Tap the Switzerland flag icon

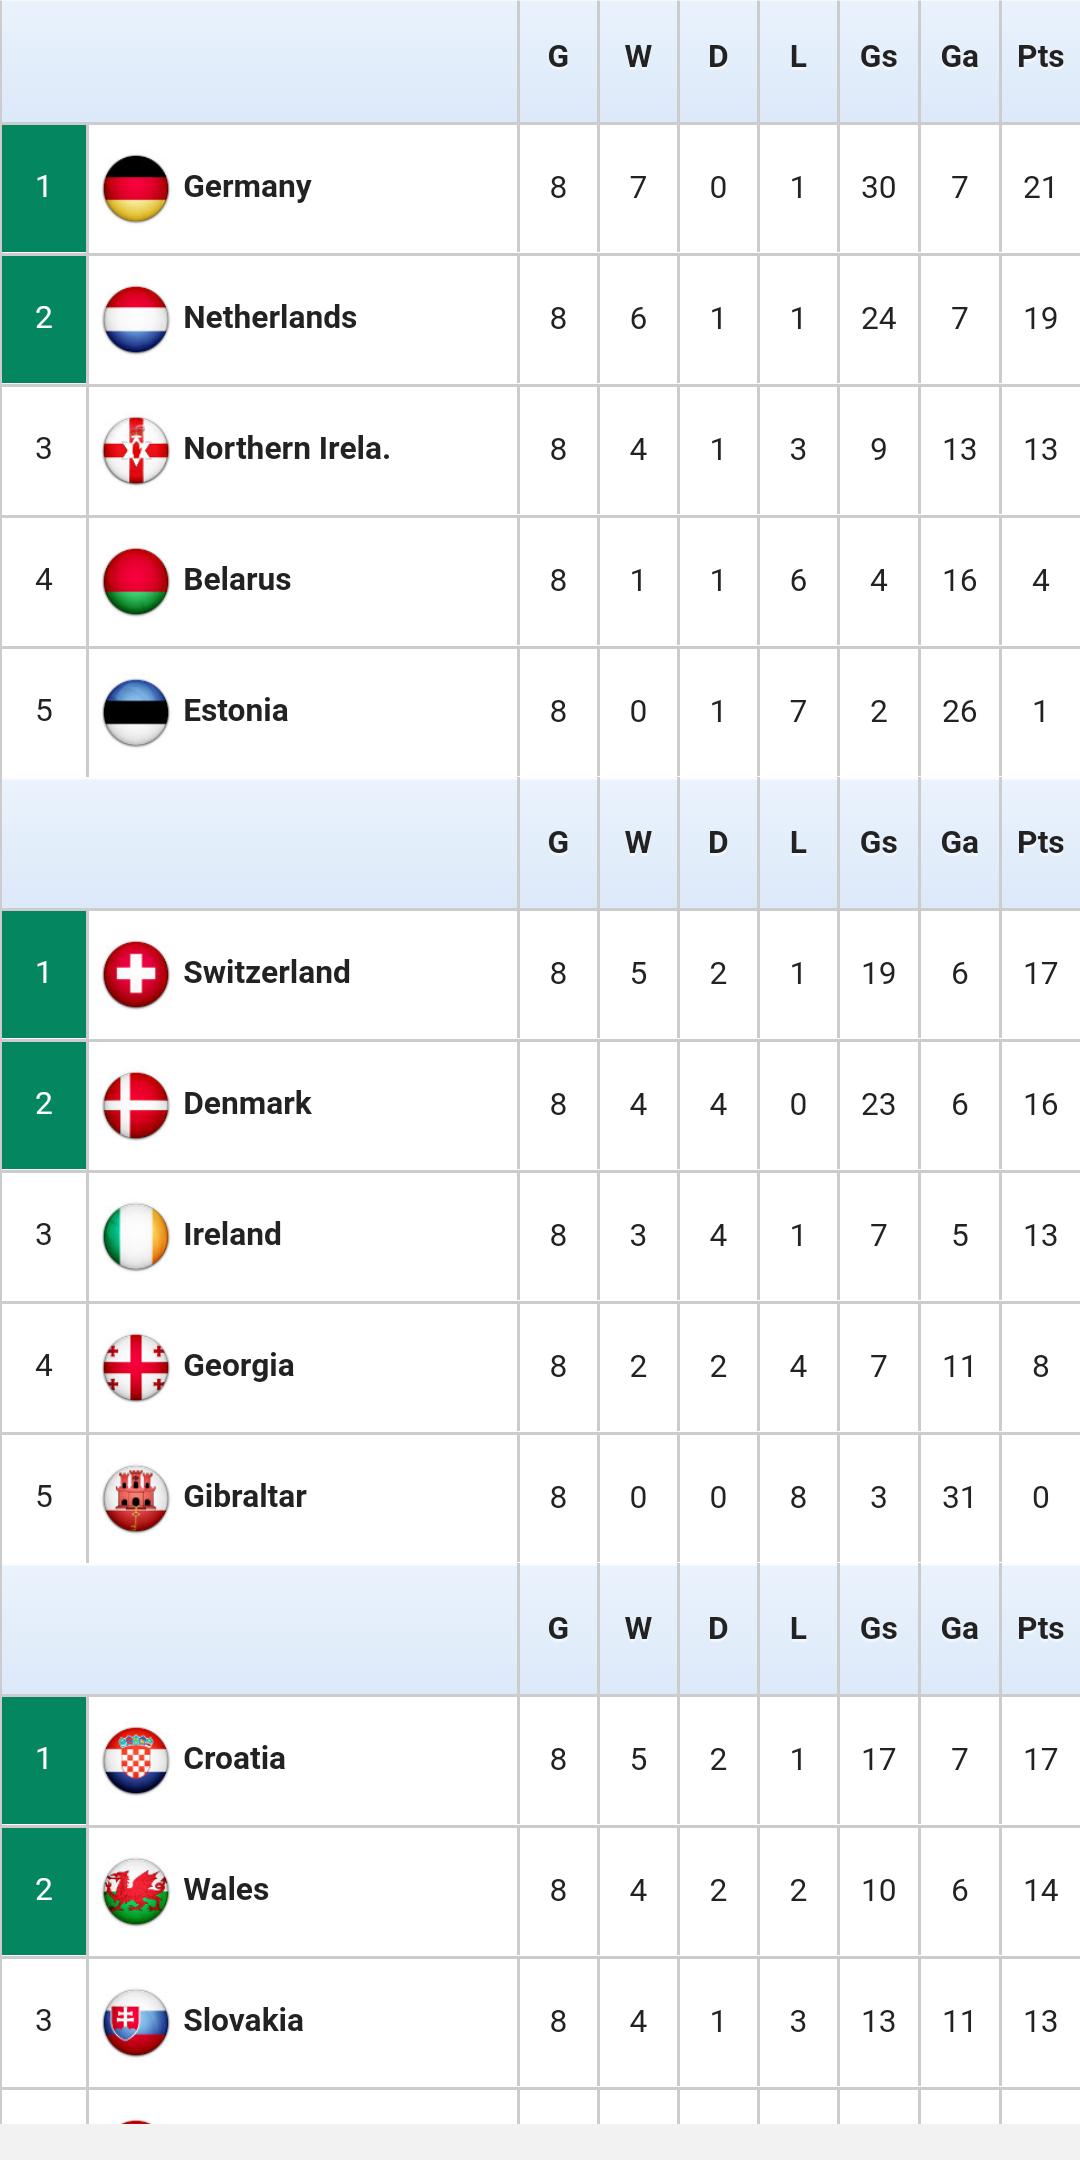[135, 974]
